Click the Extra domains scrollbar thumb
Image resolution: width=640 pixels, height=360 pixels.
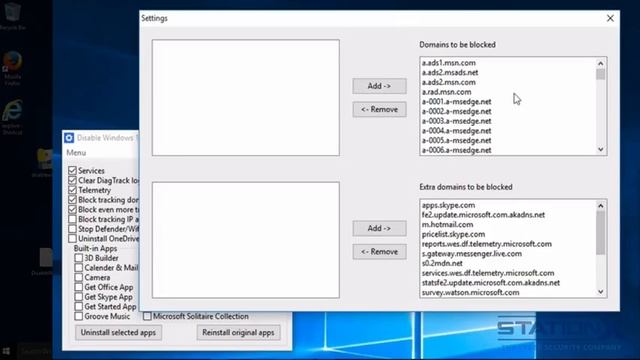(600, 233)
